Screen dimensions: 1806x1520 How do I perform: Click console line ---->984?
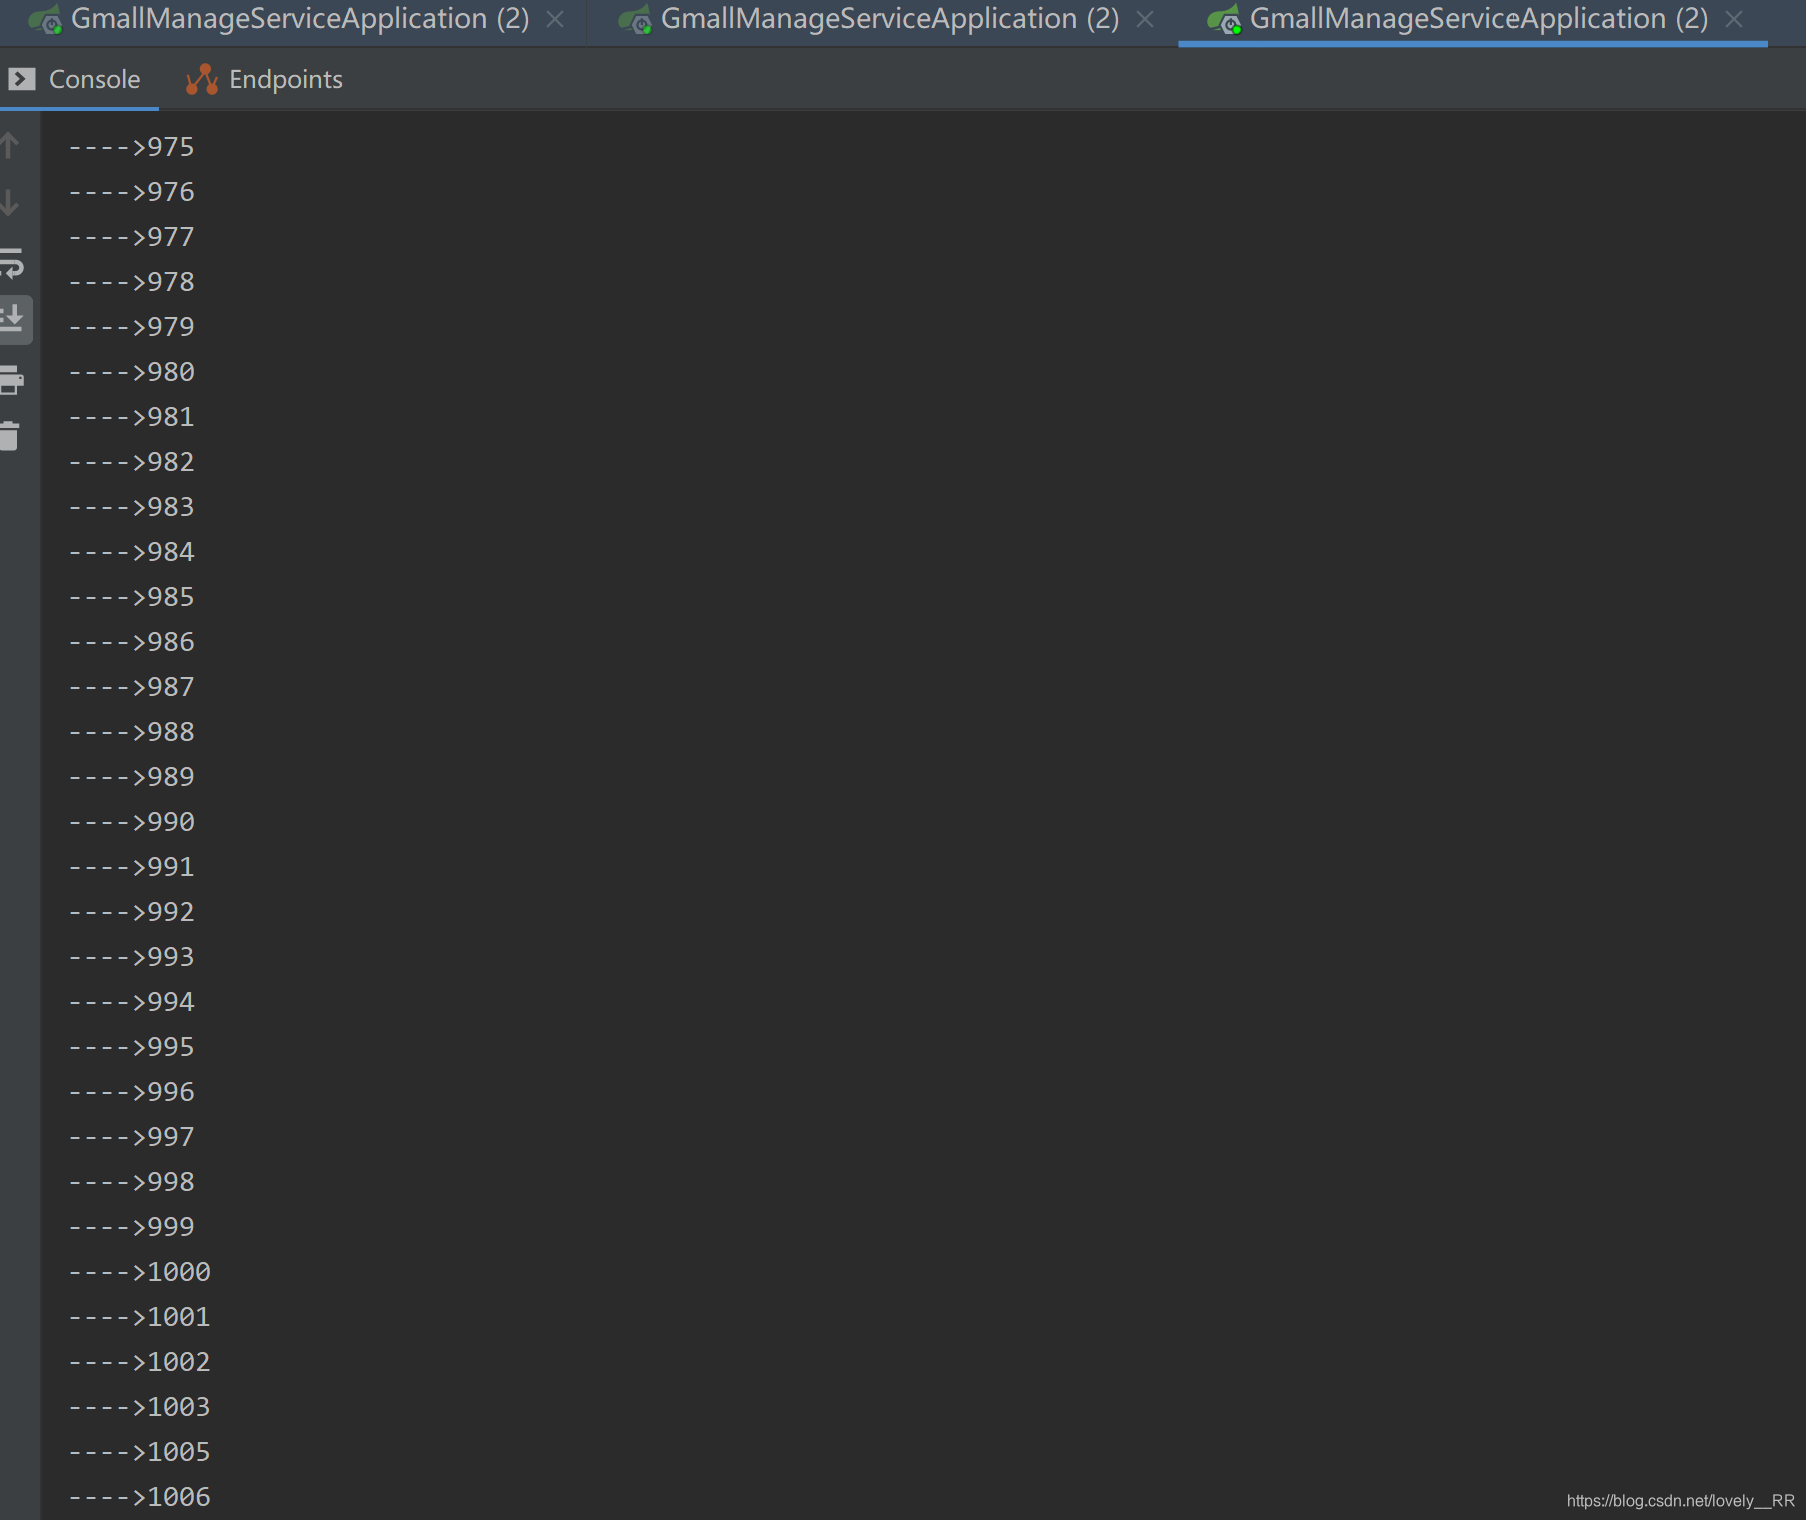(x=131, y=552)
